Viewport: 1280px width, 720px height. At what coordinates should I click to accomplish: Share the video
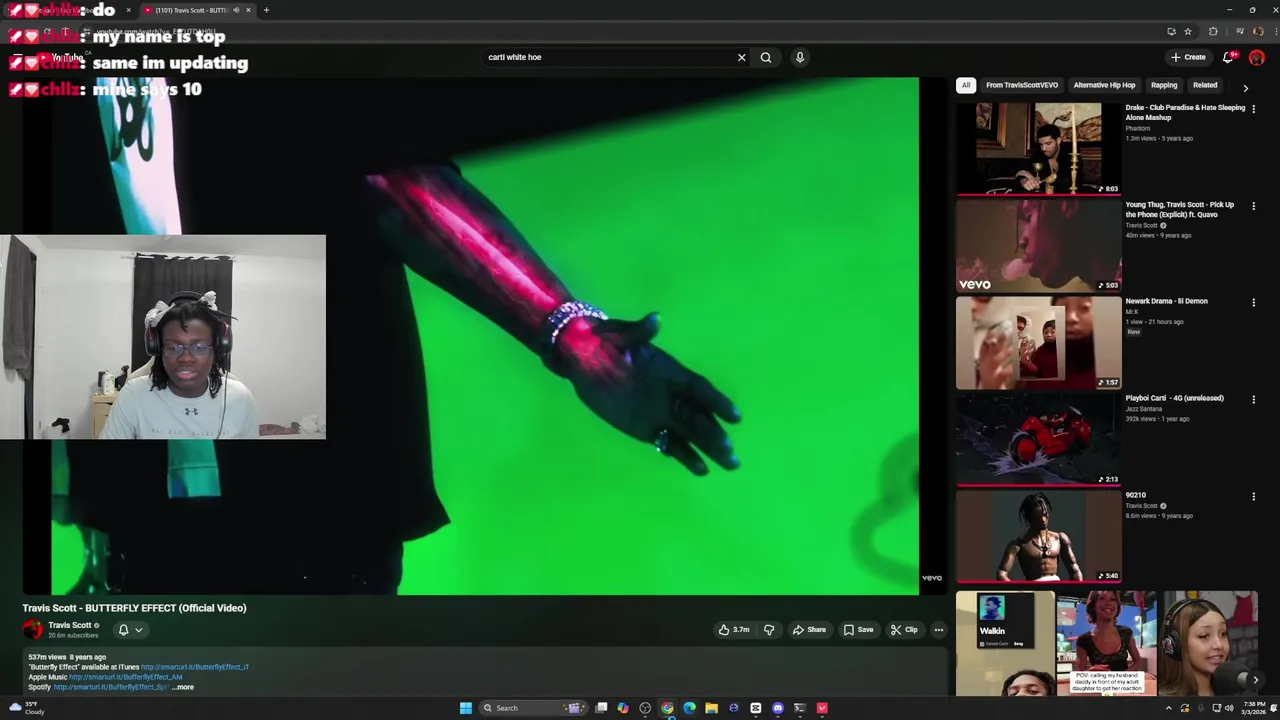[809, 630]
